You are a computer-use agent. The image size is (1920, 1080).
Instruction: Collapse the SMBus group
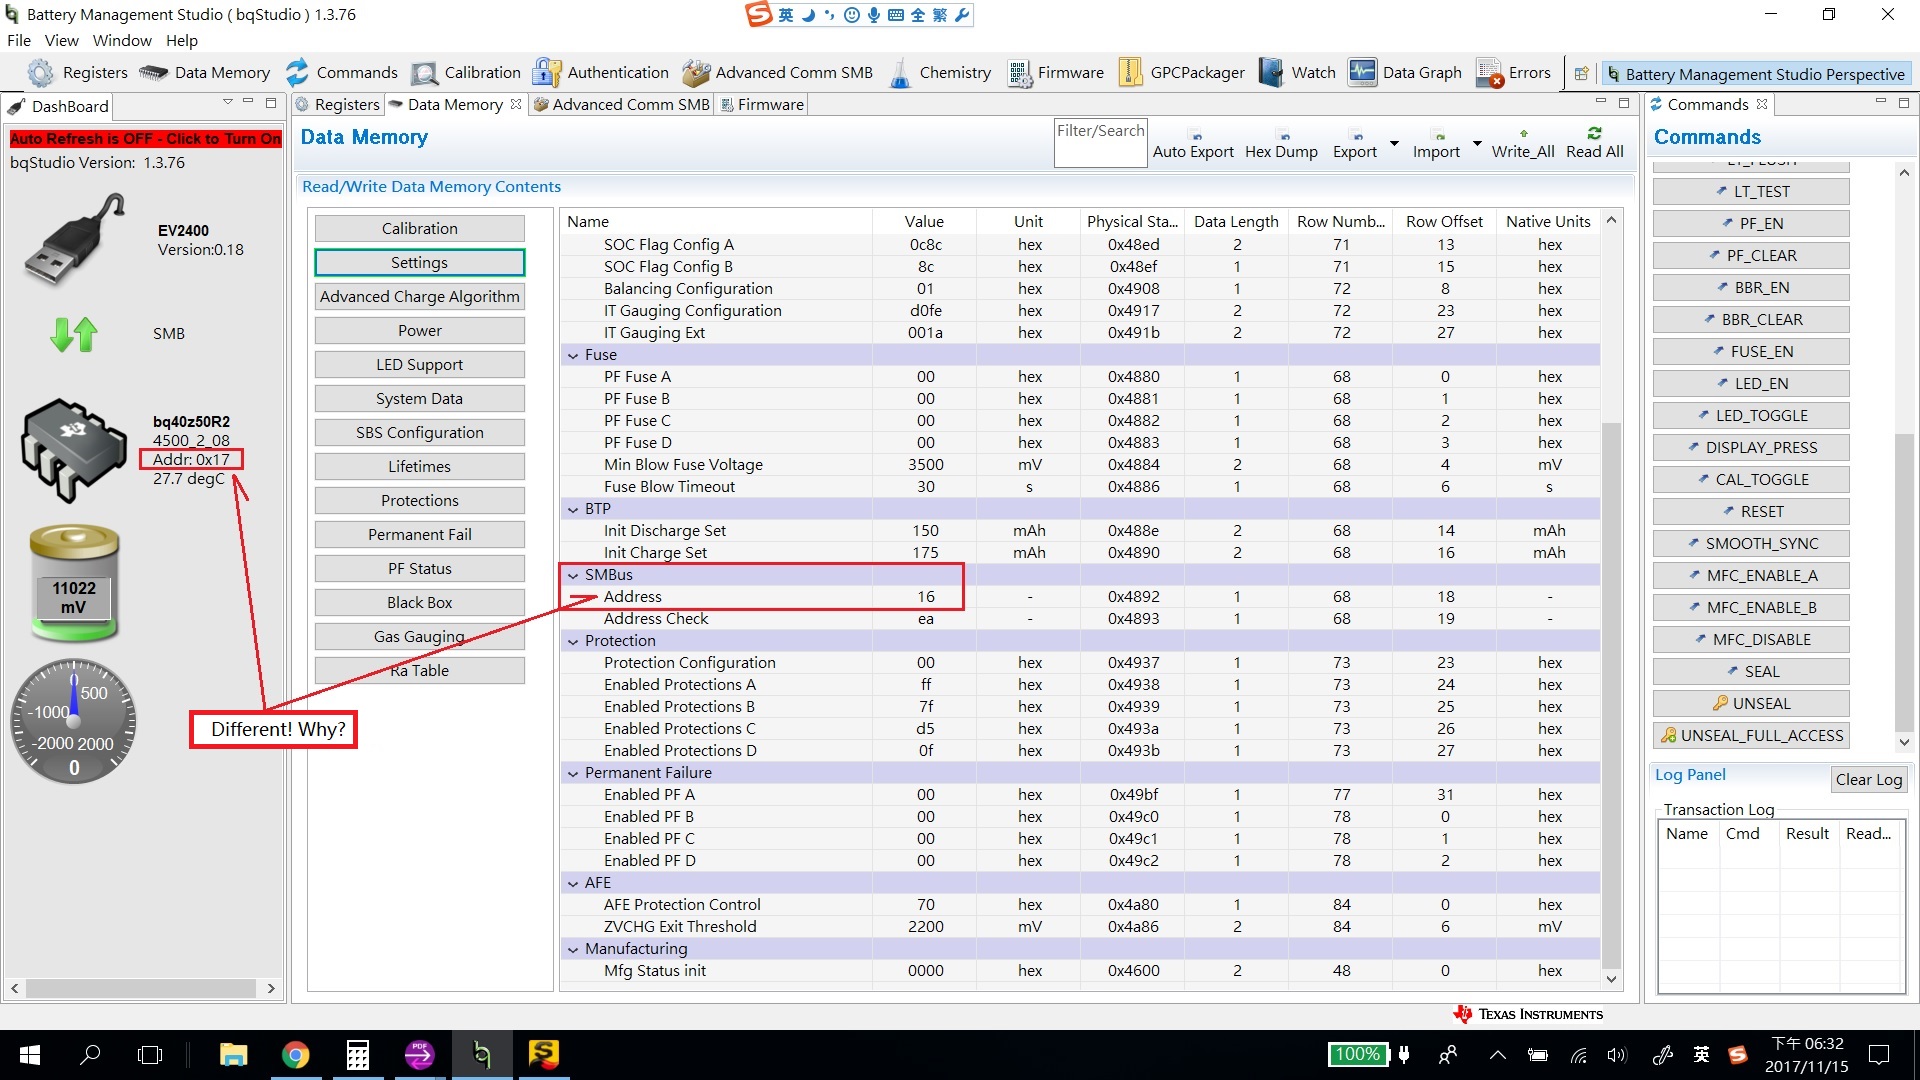click(x=573, y=575)
